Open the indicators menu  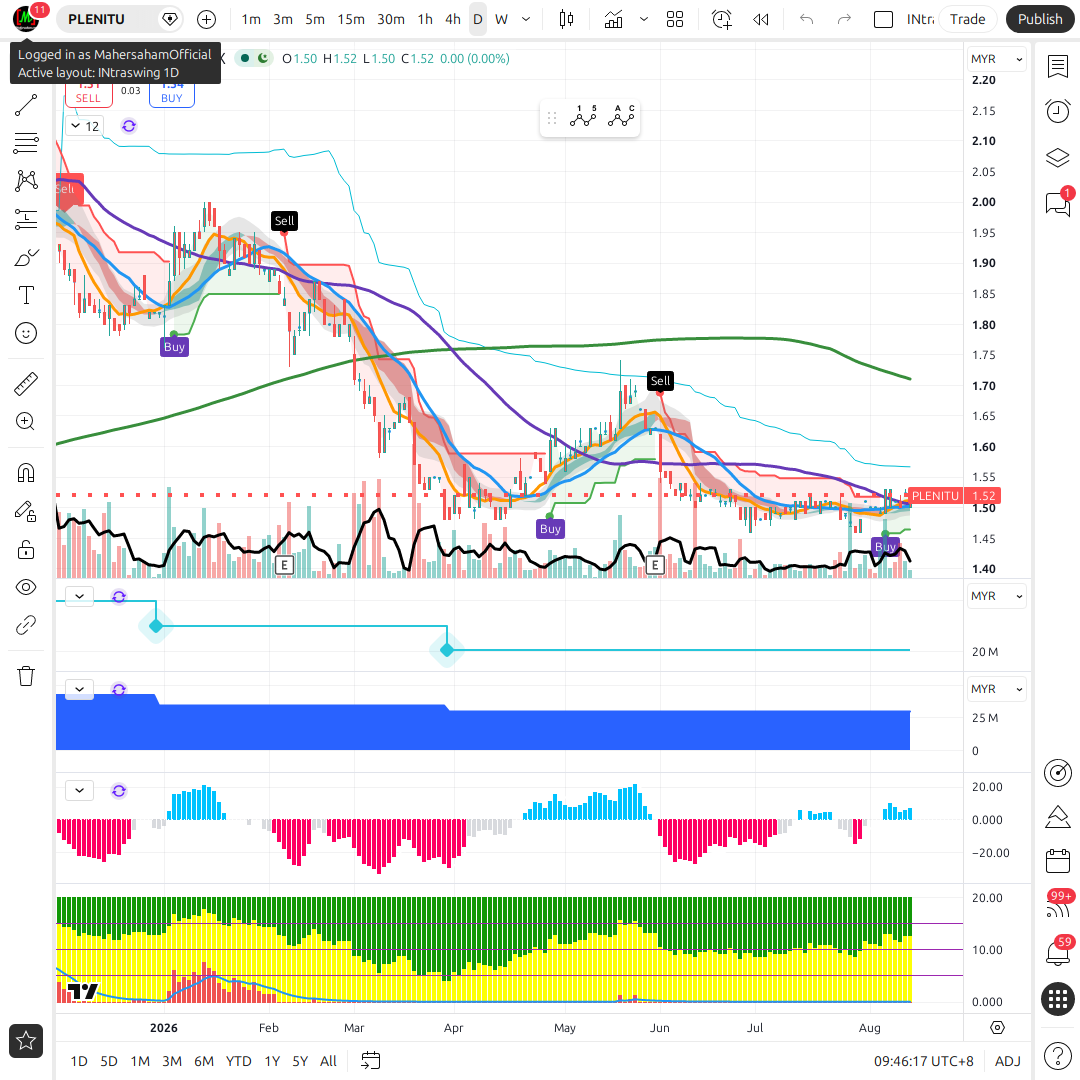(613, 19)
